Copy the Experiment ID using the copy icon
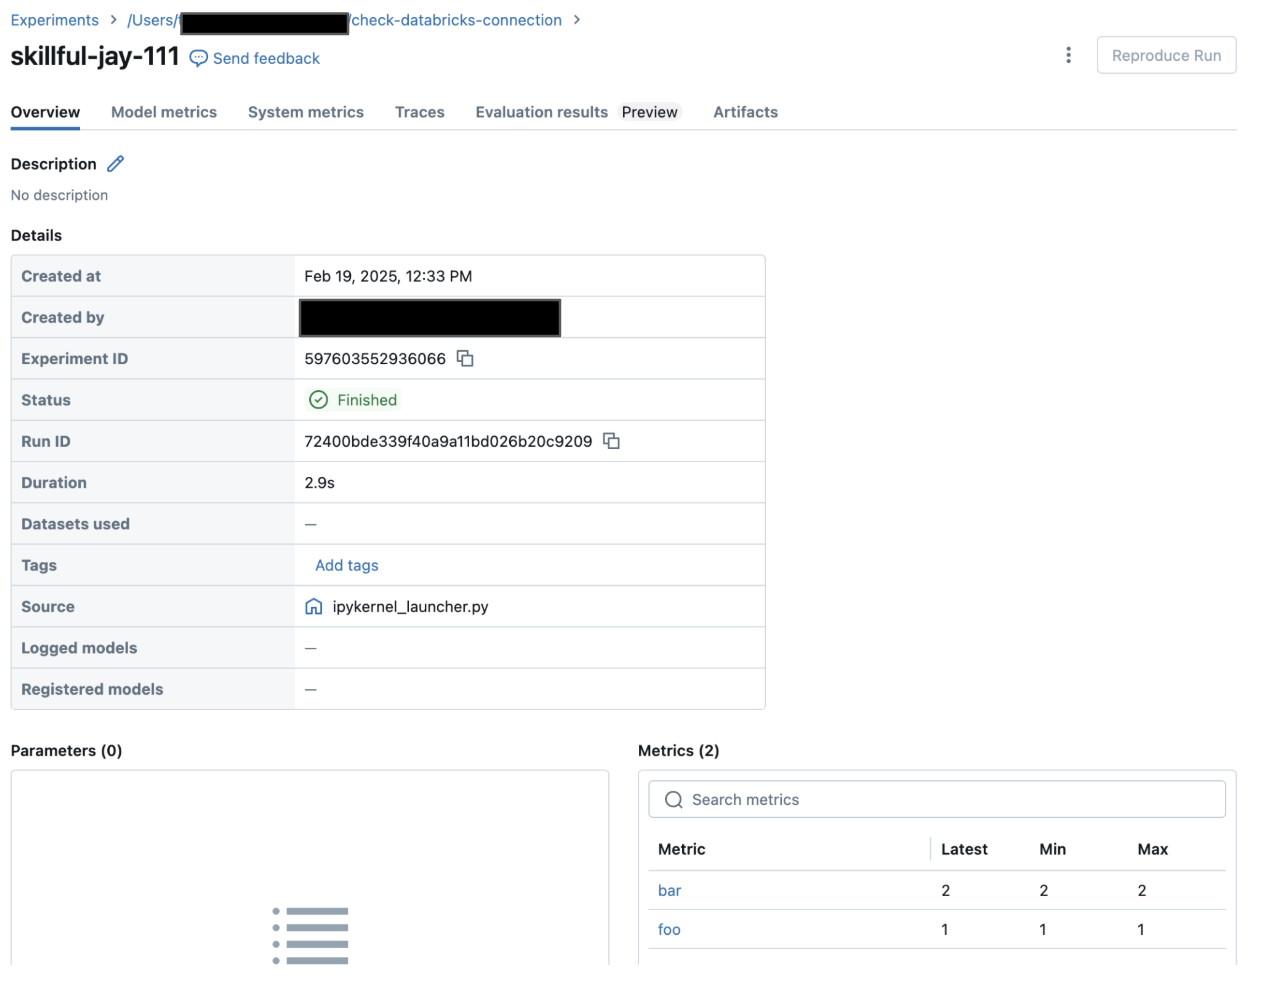1262x982 pixels. tap(464, 357)
